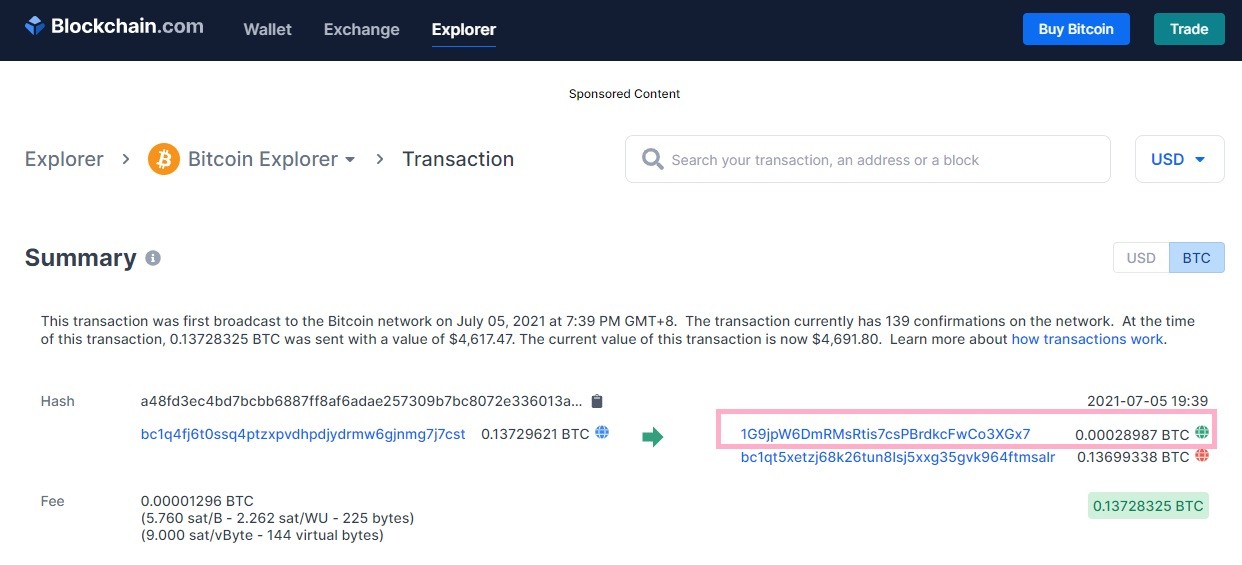Select the Explorer tab

pyautogui.click(x=463, y=29)
